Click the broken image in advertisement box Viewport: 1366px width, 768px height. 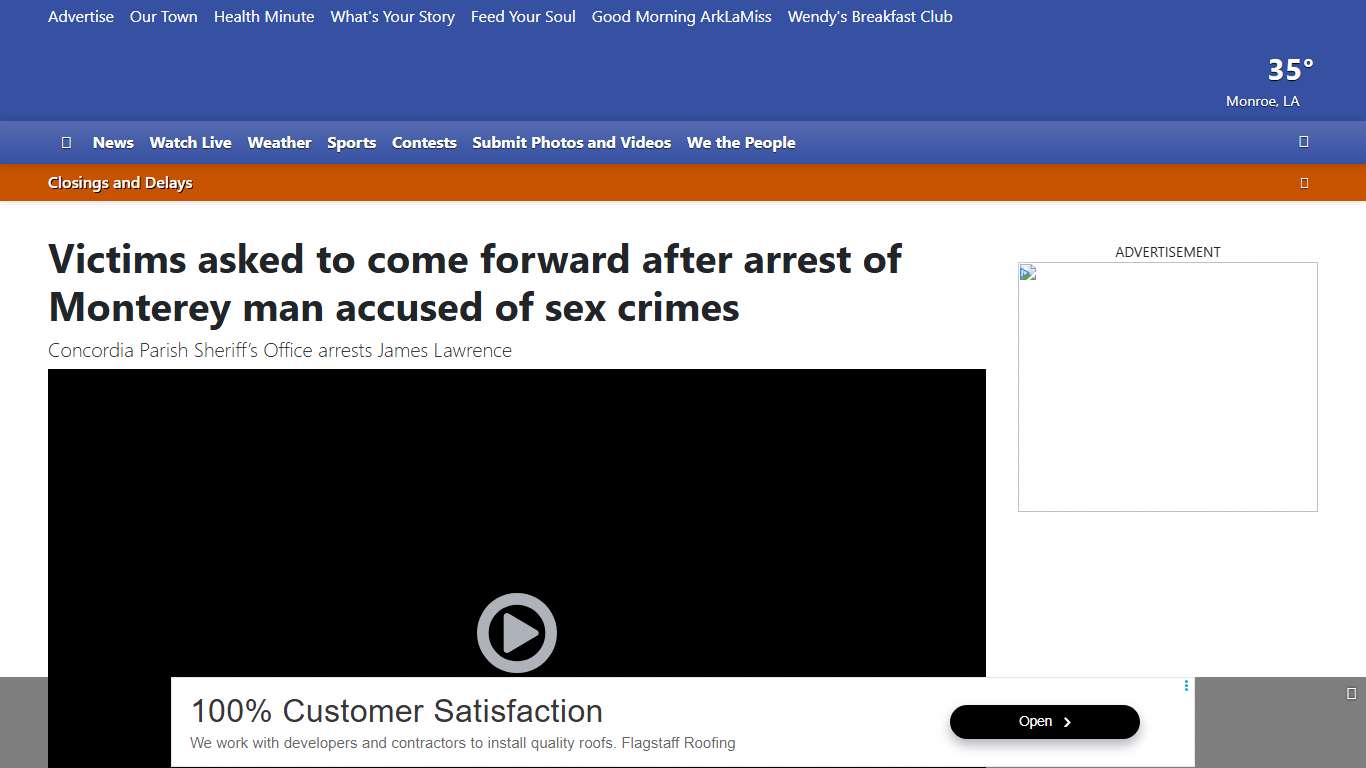pyautogui.click(x=1028, y=273)
